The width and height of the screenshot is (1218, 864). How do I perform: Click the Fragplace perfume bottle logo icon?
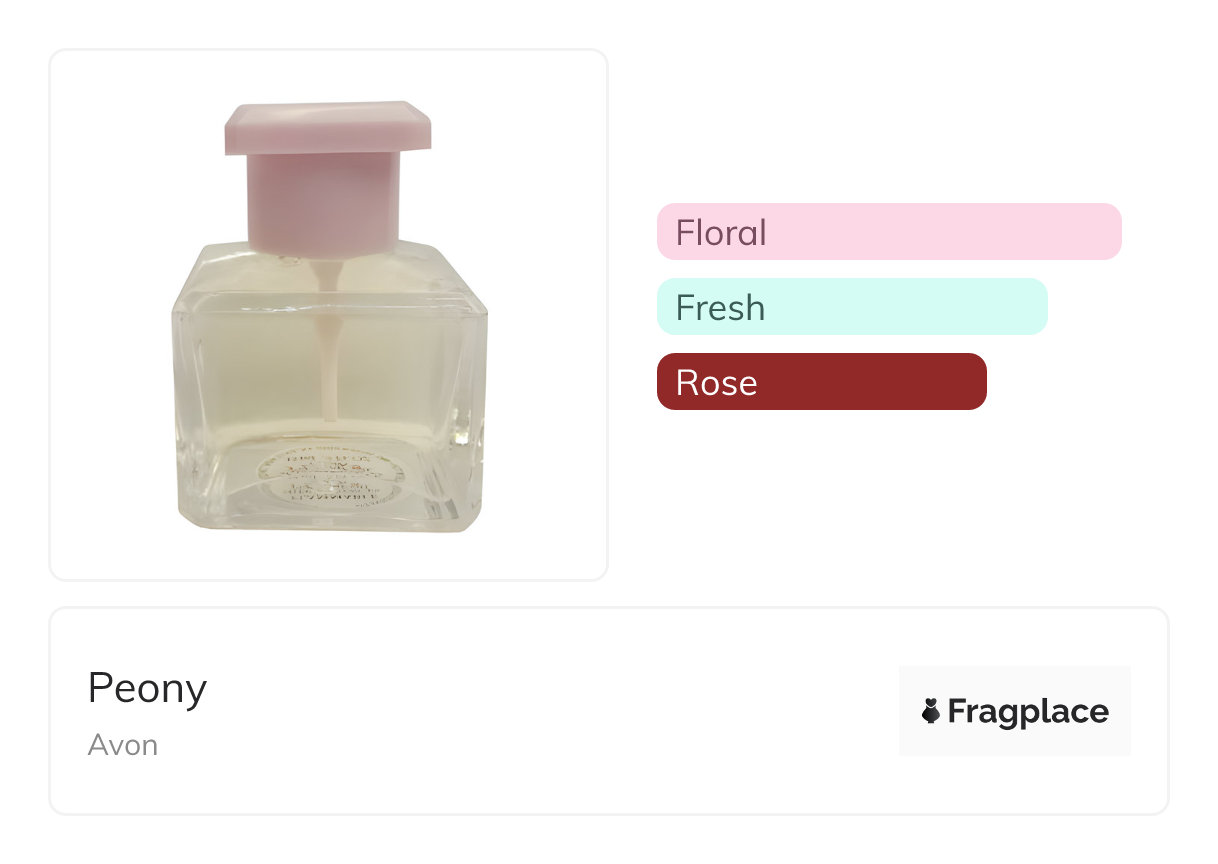pos(931,712)
